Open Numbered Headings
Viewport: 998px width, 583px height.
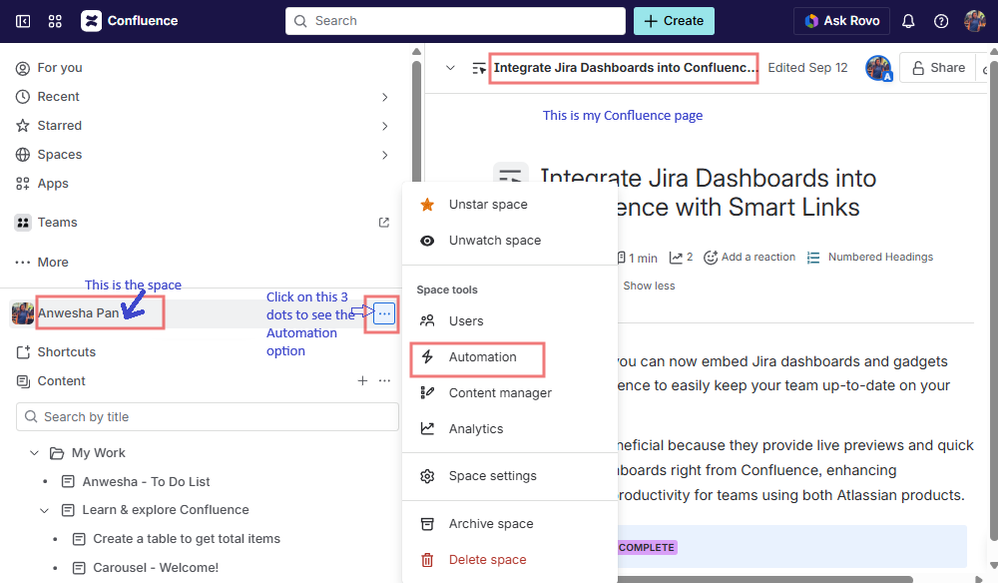point(870,257)
